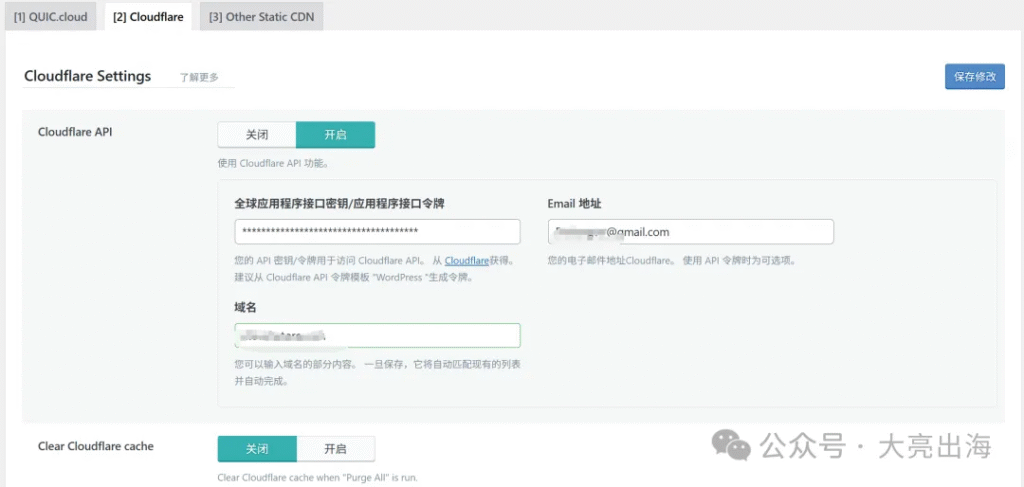Focus the 域名 input field

pos(377,336)
